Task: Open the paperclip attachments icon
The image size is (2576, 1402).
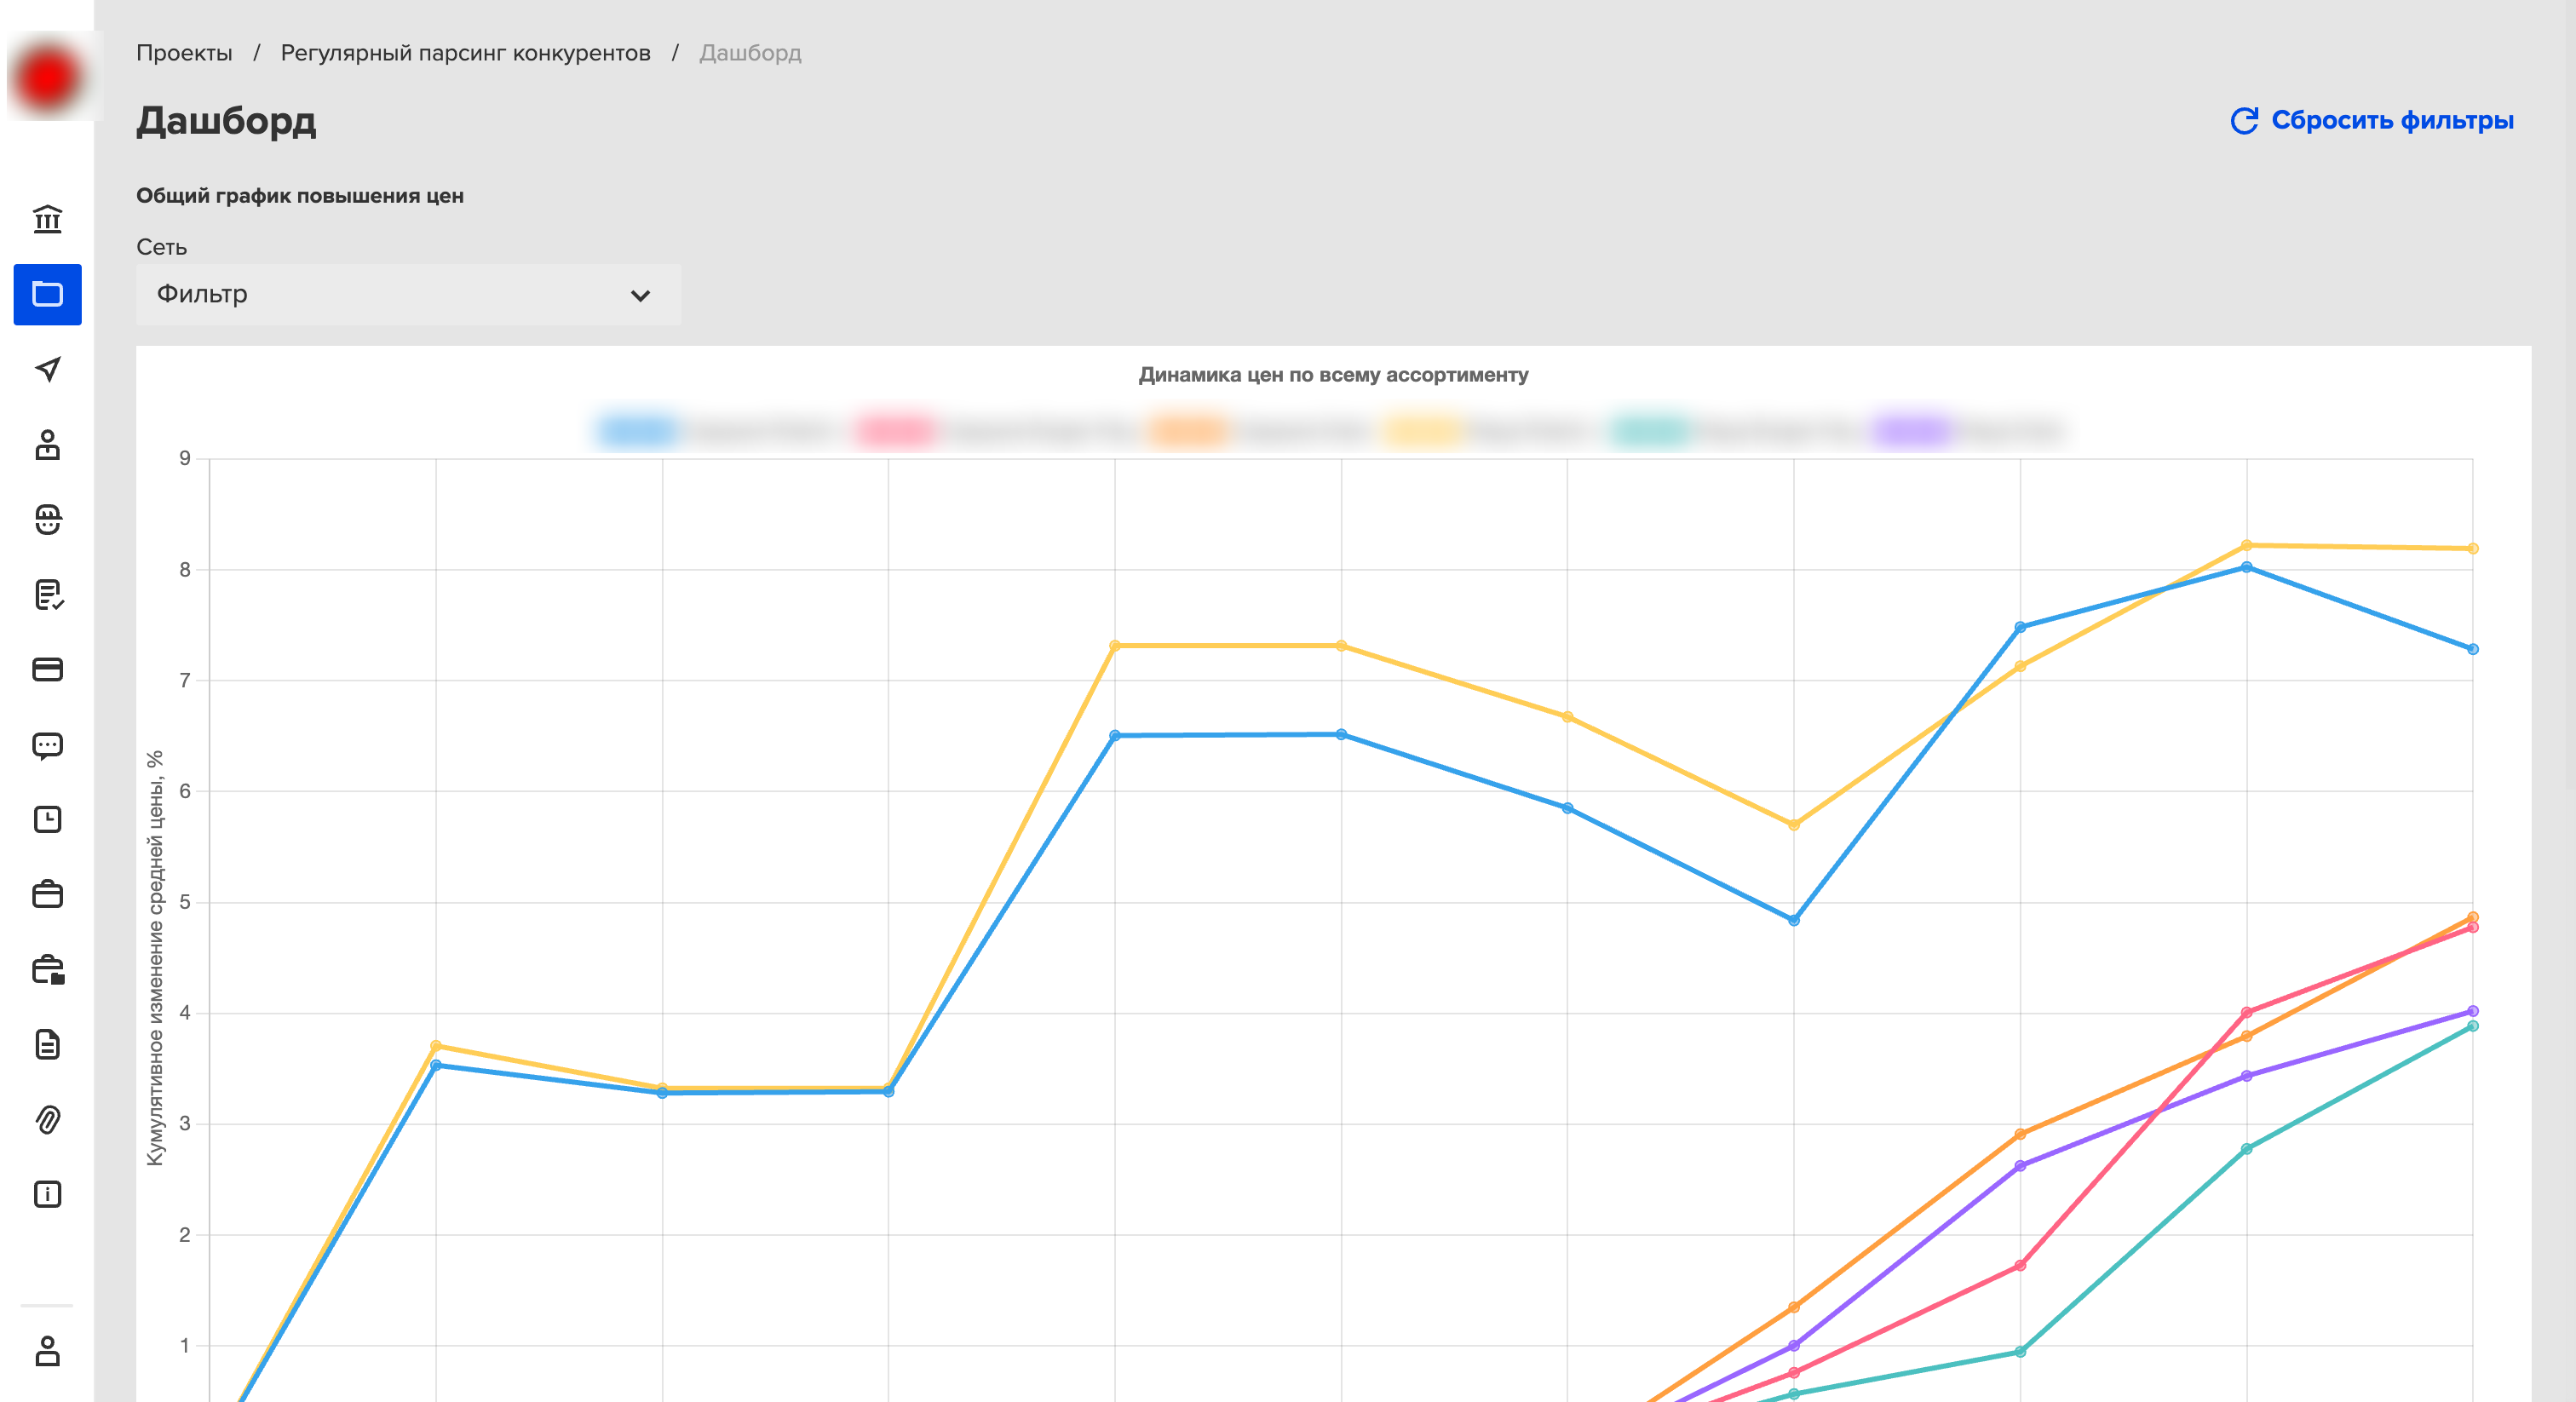Action: click(x=47, y=1119)
